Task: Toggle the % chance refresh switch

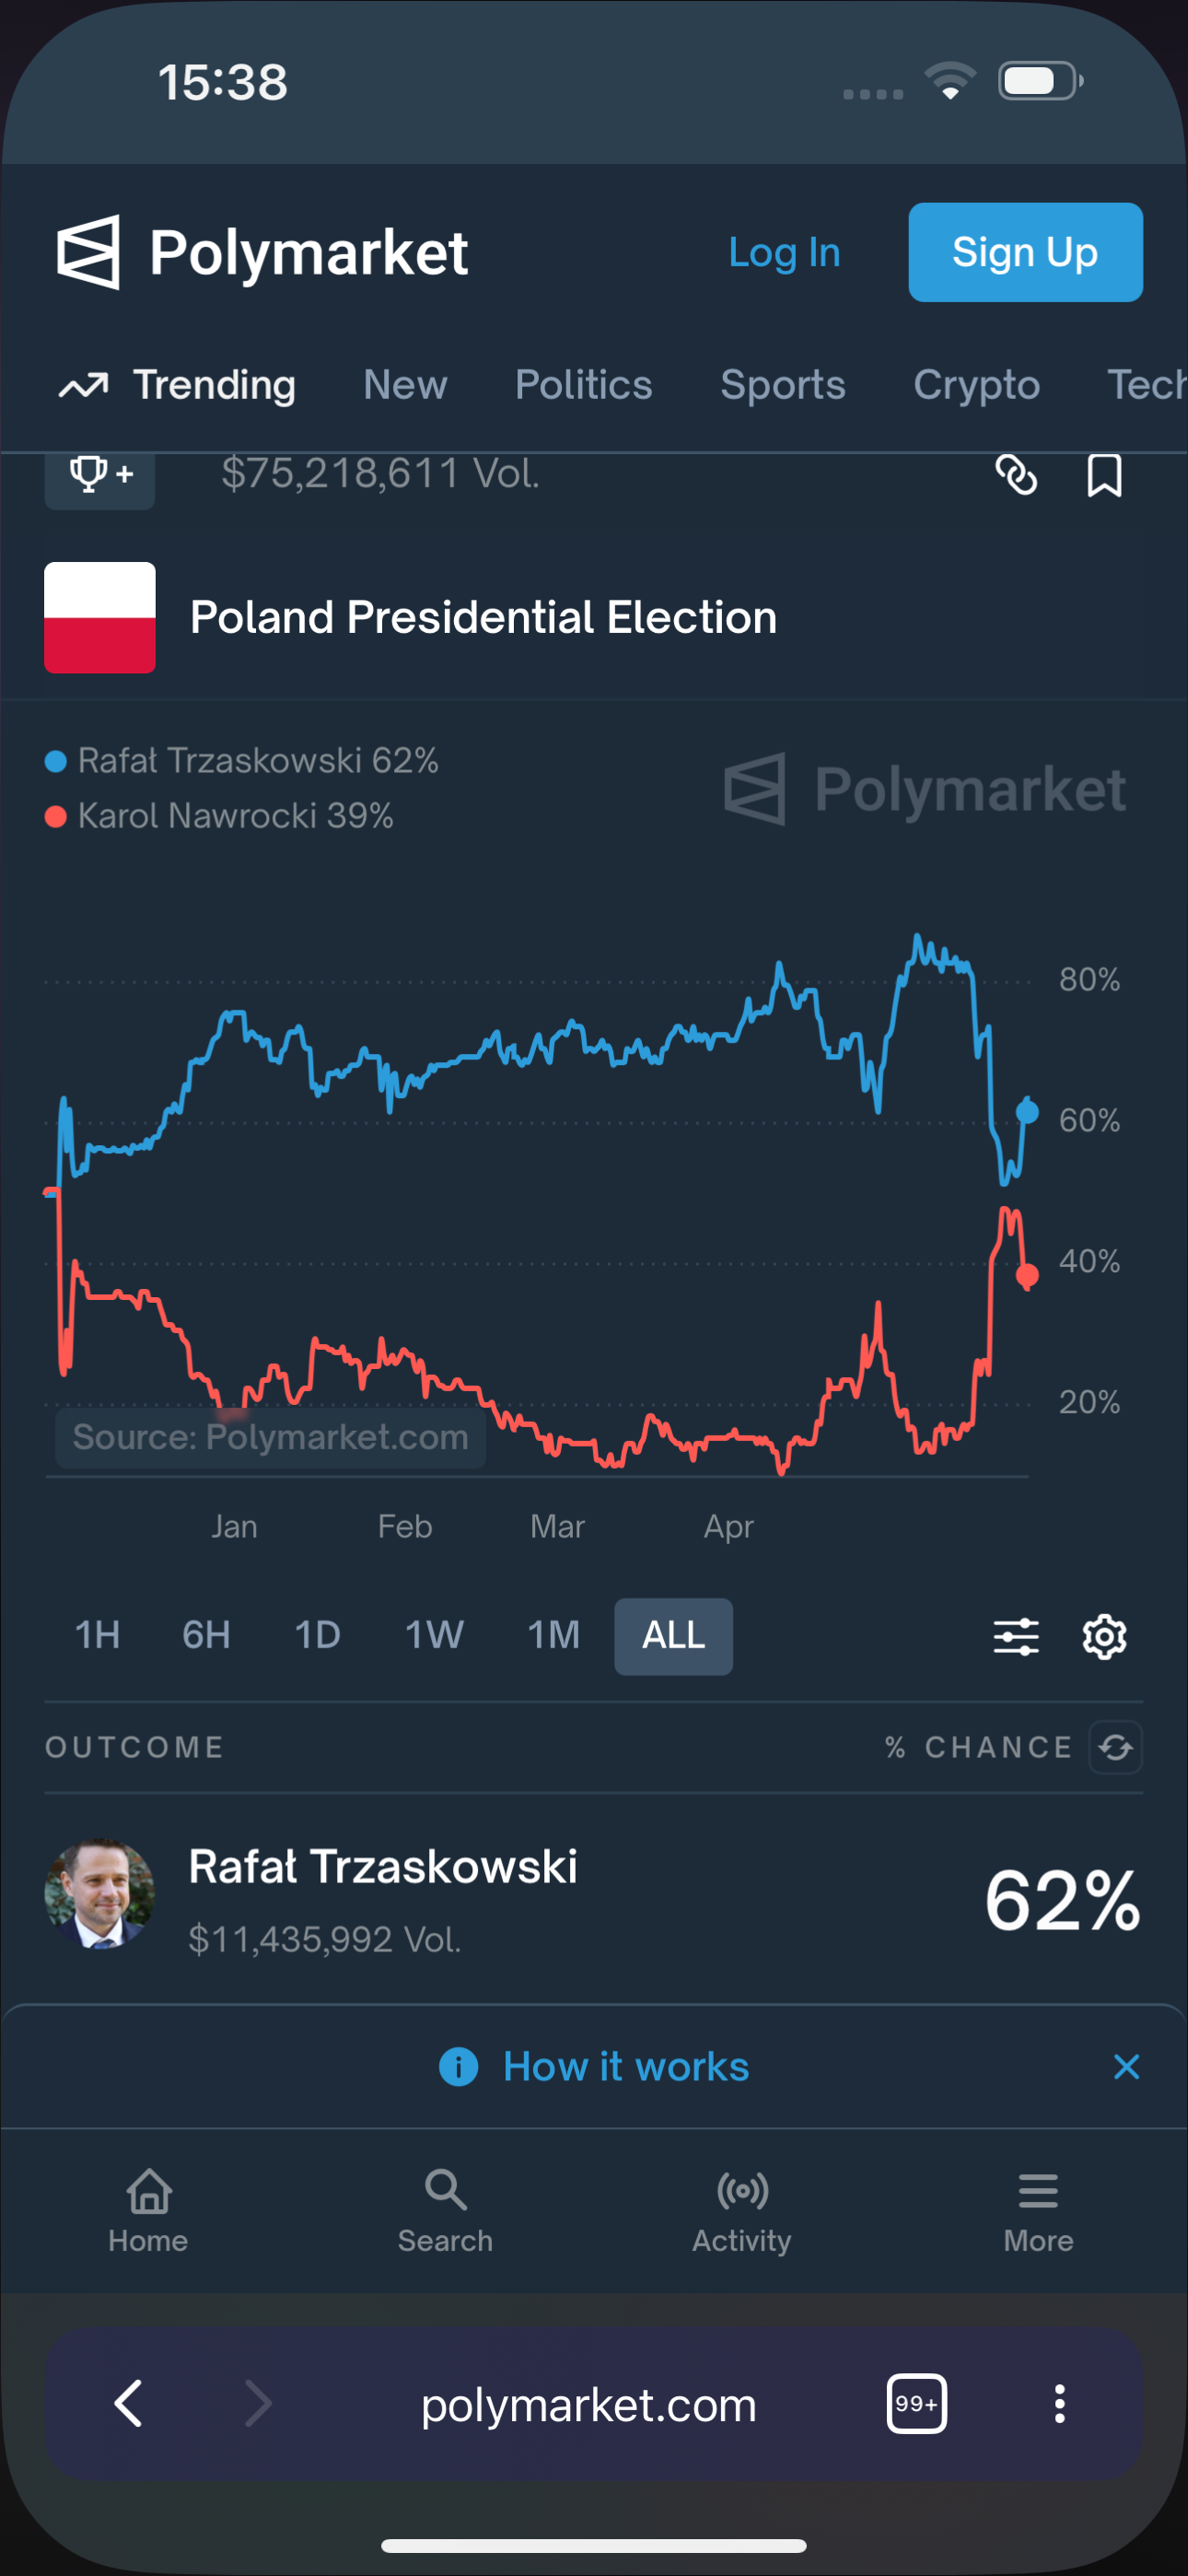Action: point(1115,1747)
